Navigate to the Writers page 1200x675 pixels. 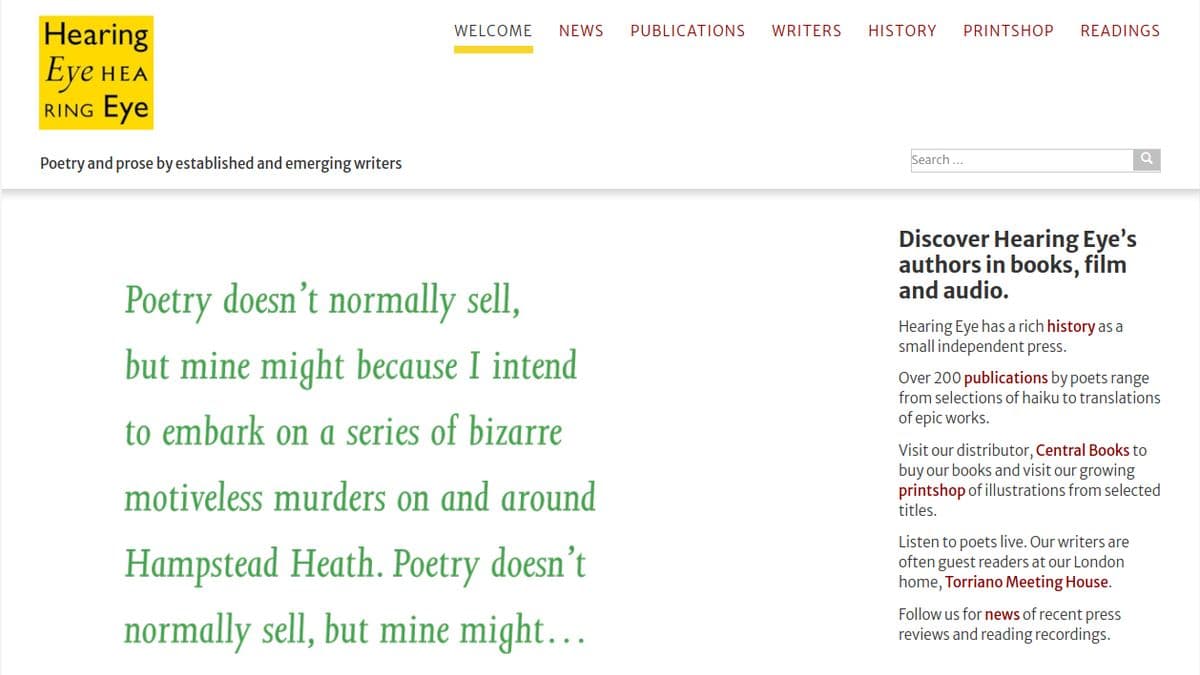[x=806, y=31]
